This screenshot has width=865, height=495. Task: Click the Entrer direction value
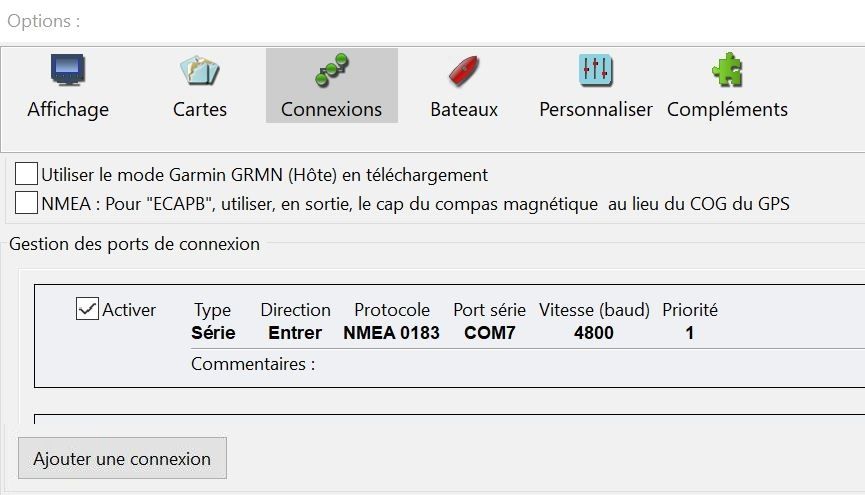coord(295,333)
